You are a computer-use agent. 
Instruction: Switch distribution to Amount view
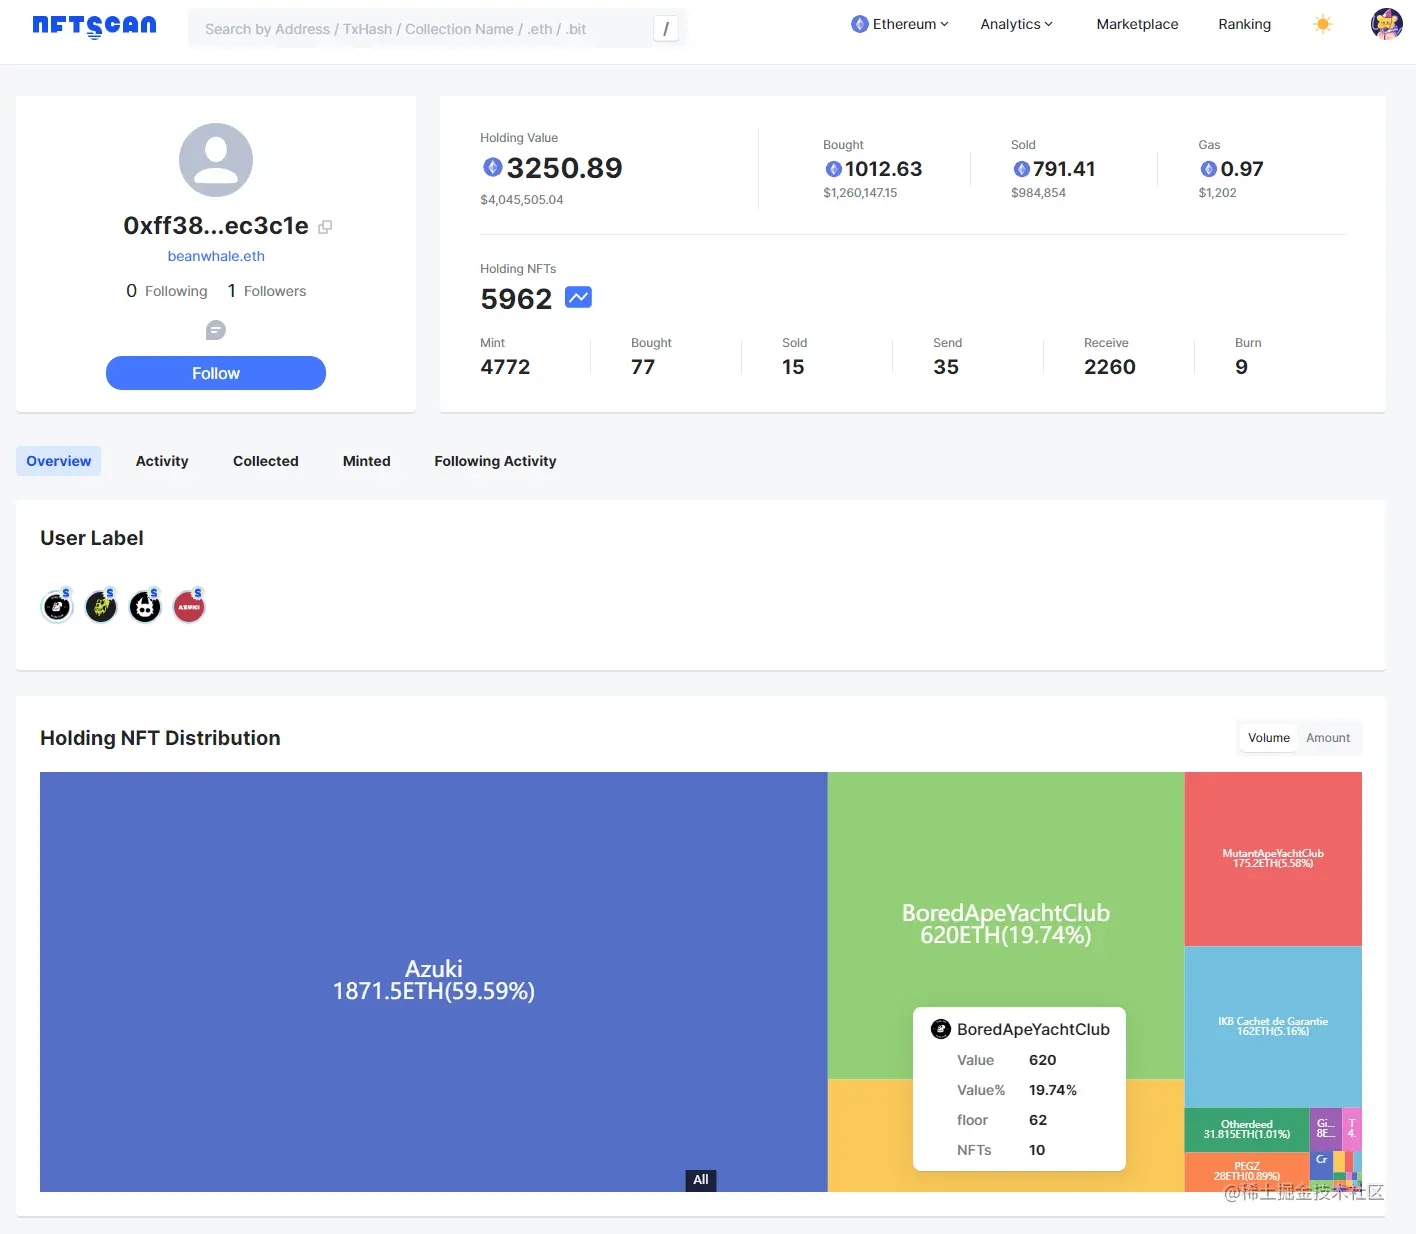(1328, 738)
